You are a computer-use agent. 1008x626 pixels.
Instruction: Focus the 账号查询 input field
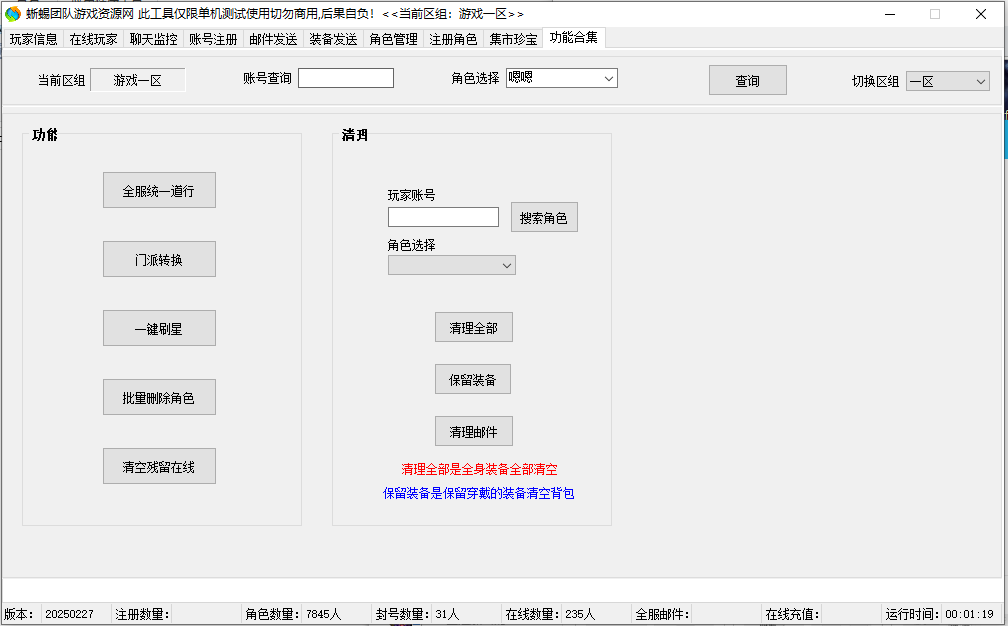pos(345,78)
